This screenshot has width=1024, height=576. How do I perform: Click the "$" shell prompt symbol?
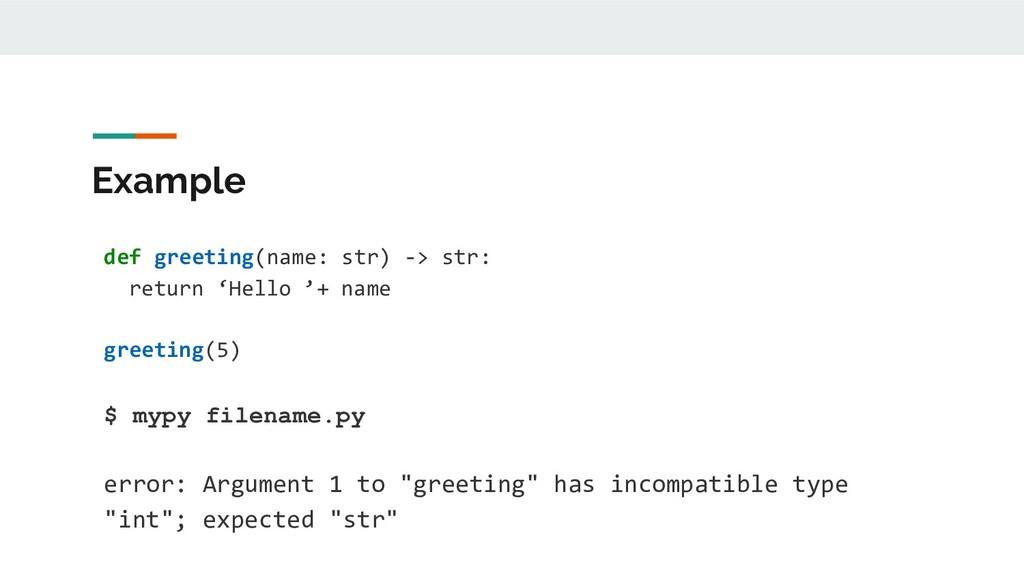(110, 416)
